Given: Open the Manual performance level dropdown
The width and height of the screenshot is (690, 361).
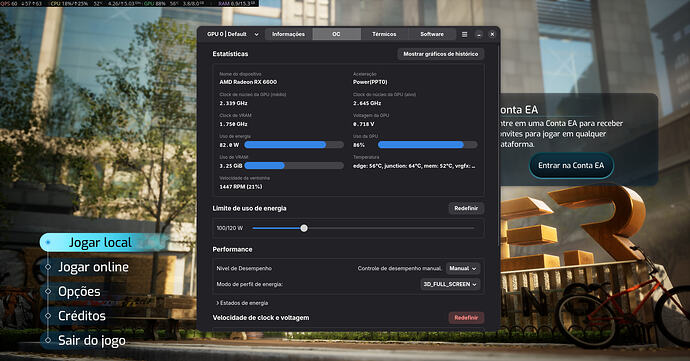Looking at the screenshot, I should click(x=463, y=269).
